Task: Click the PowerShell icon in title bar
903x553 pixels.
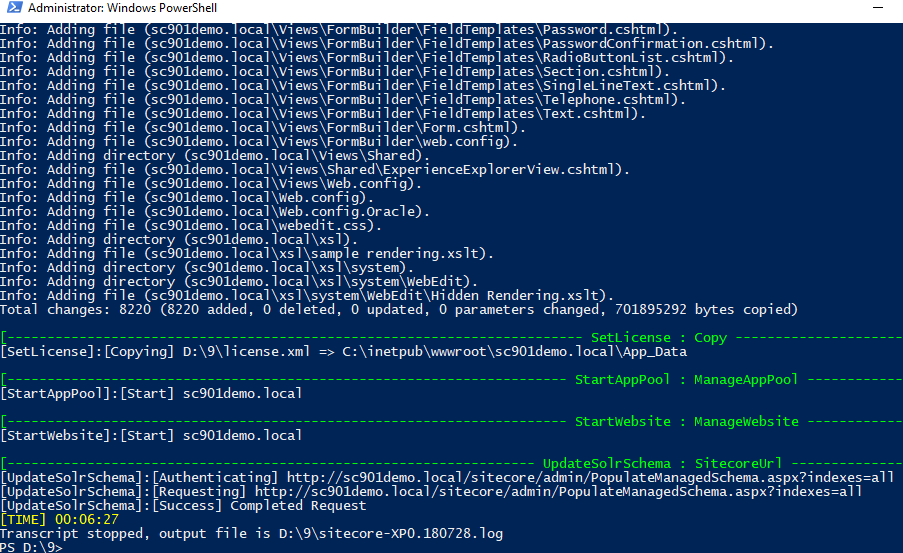Action: click(14, 7)
